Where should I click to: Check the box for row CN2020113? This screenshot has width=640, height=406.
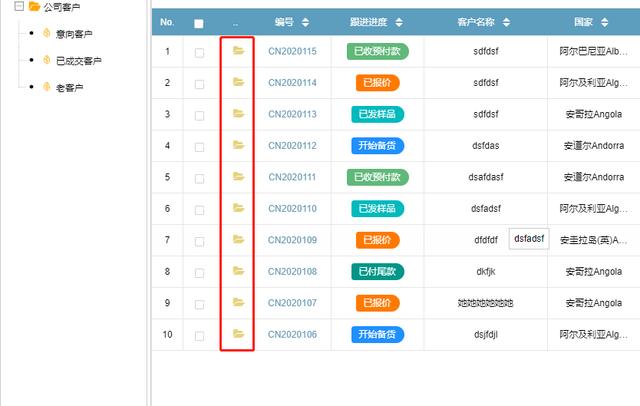pyautogui.click(x=199, y=115)
